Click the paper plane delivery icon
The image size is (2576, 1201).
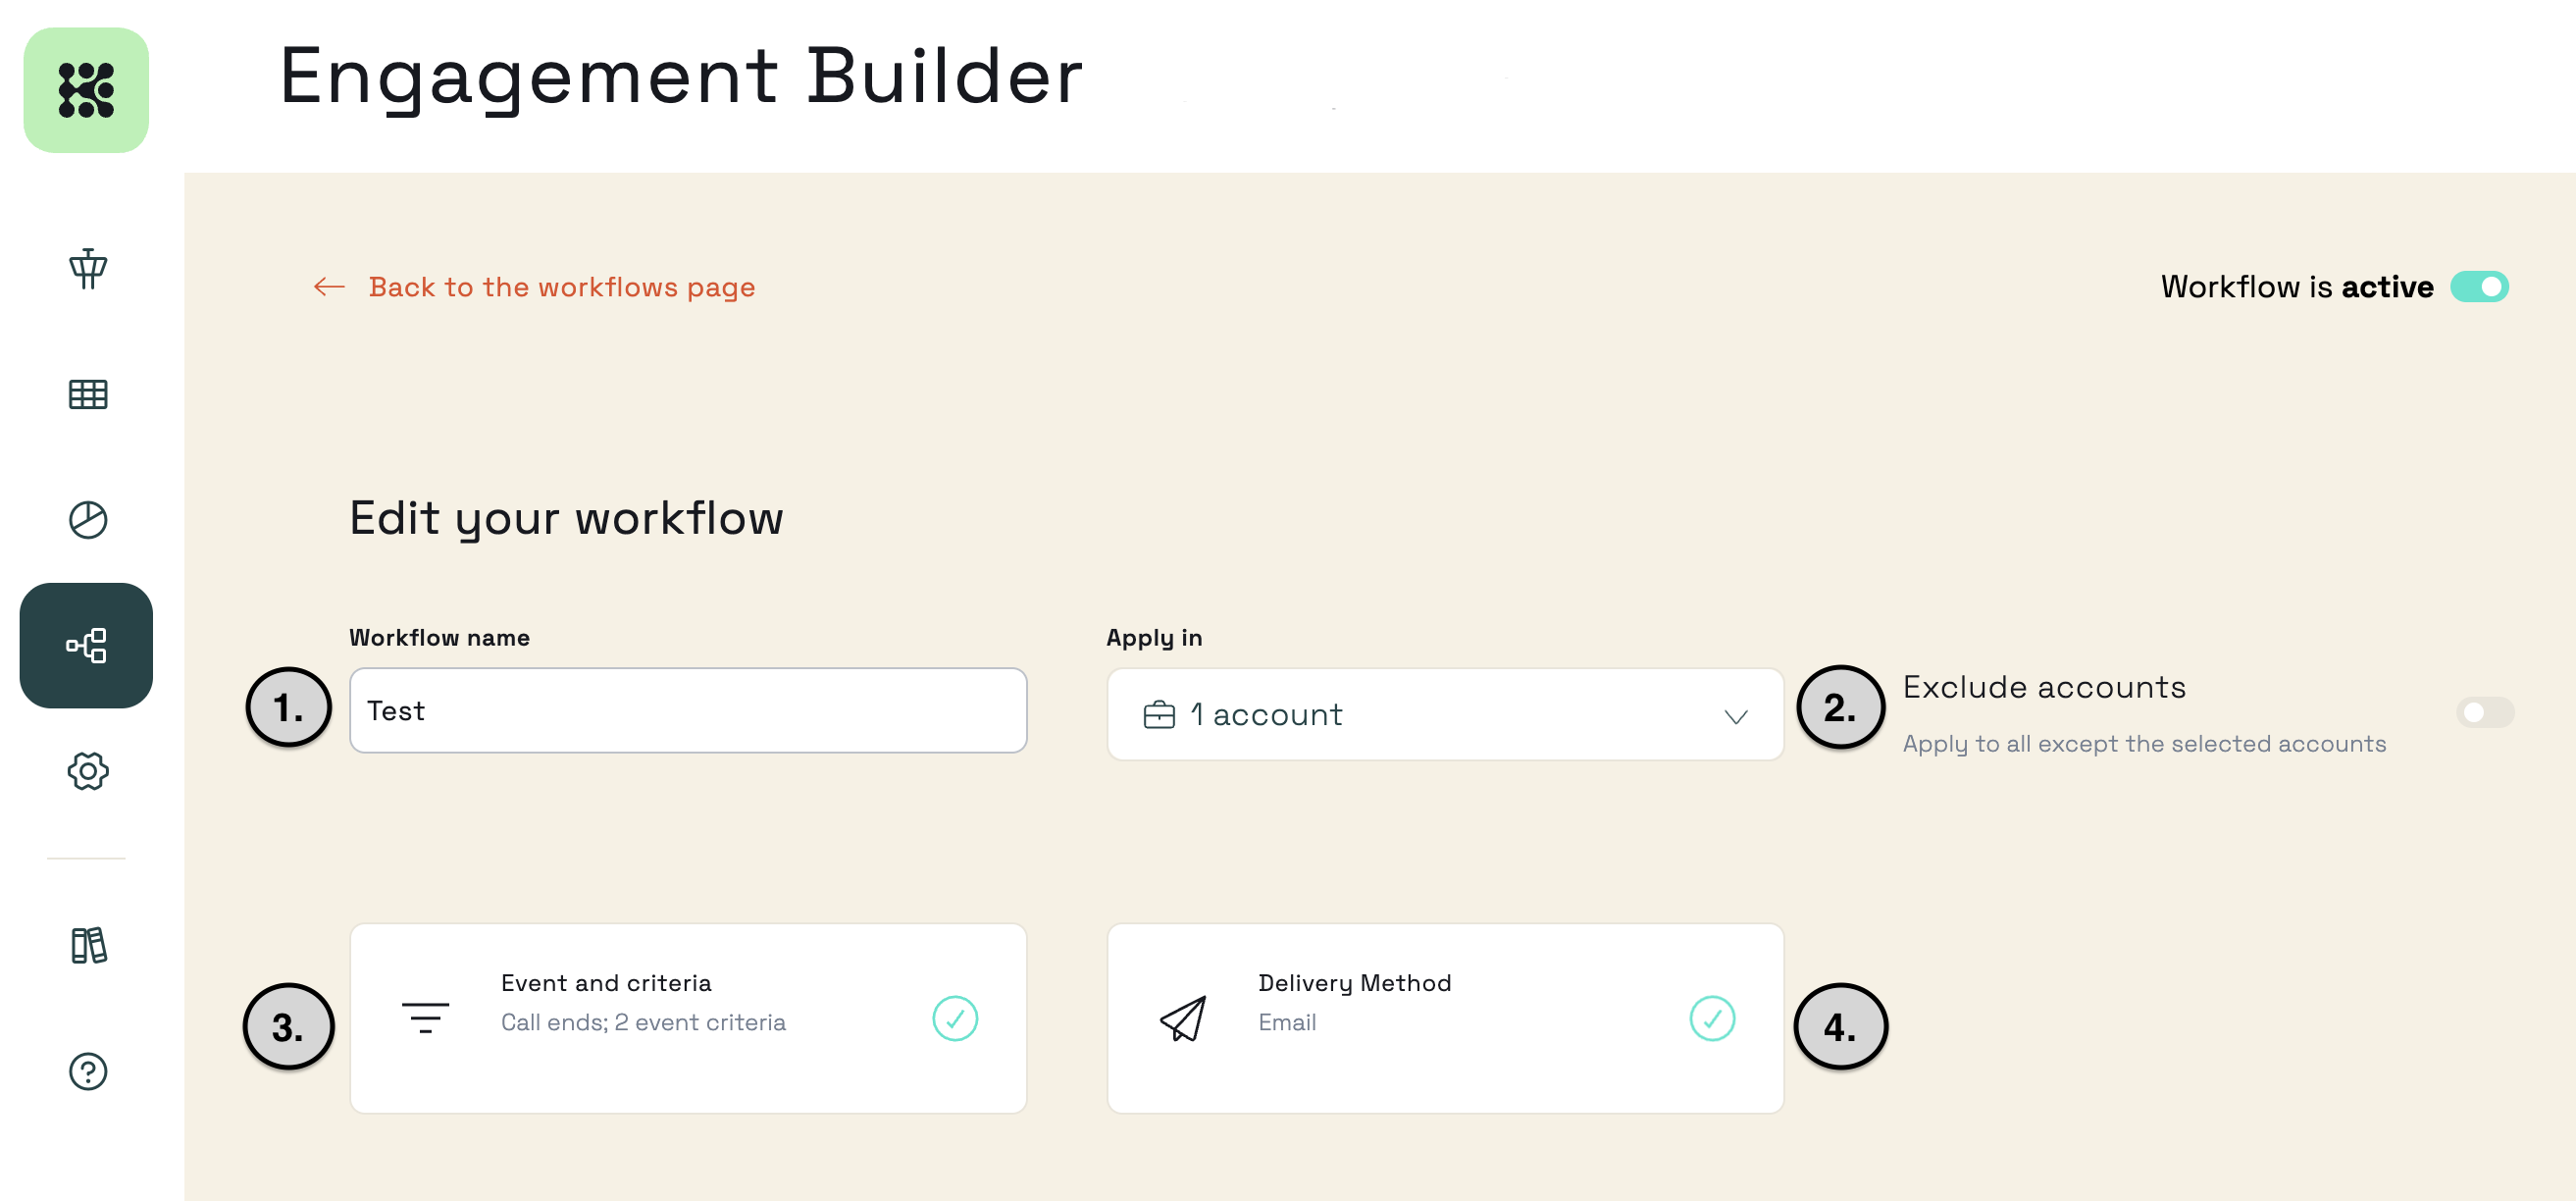[x=1183, y=1018]
